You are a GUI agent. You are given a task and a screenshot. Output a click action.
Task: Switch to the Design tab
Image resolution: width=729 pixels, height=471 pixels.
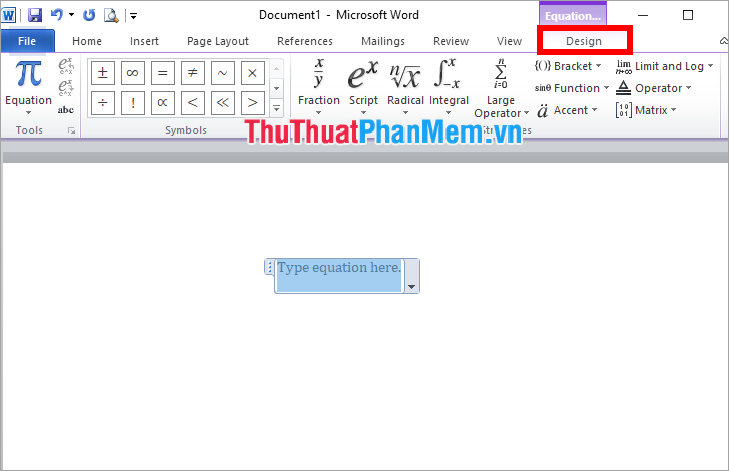click(x=583, y=41)
